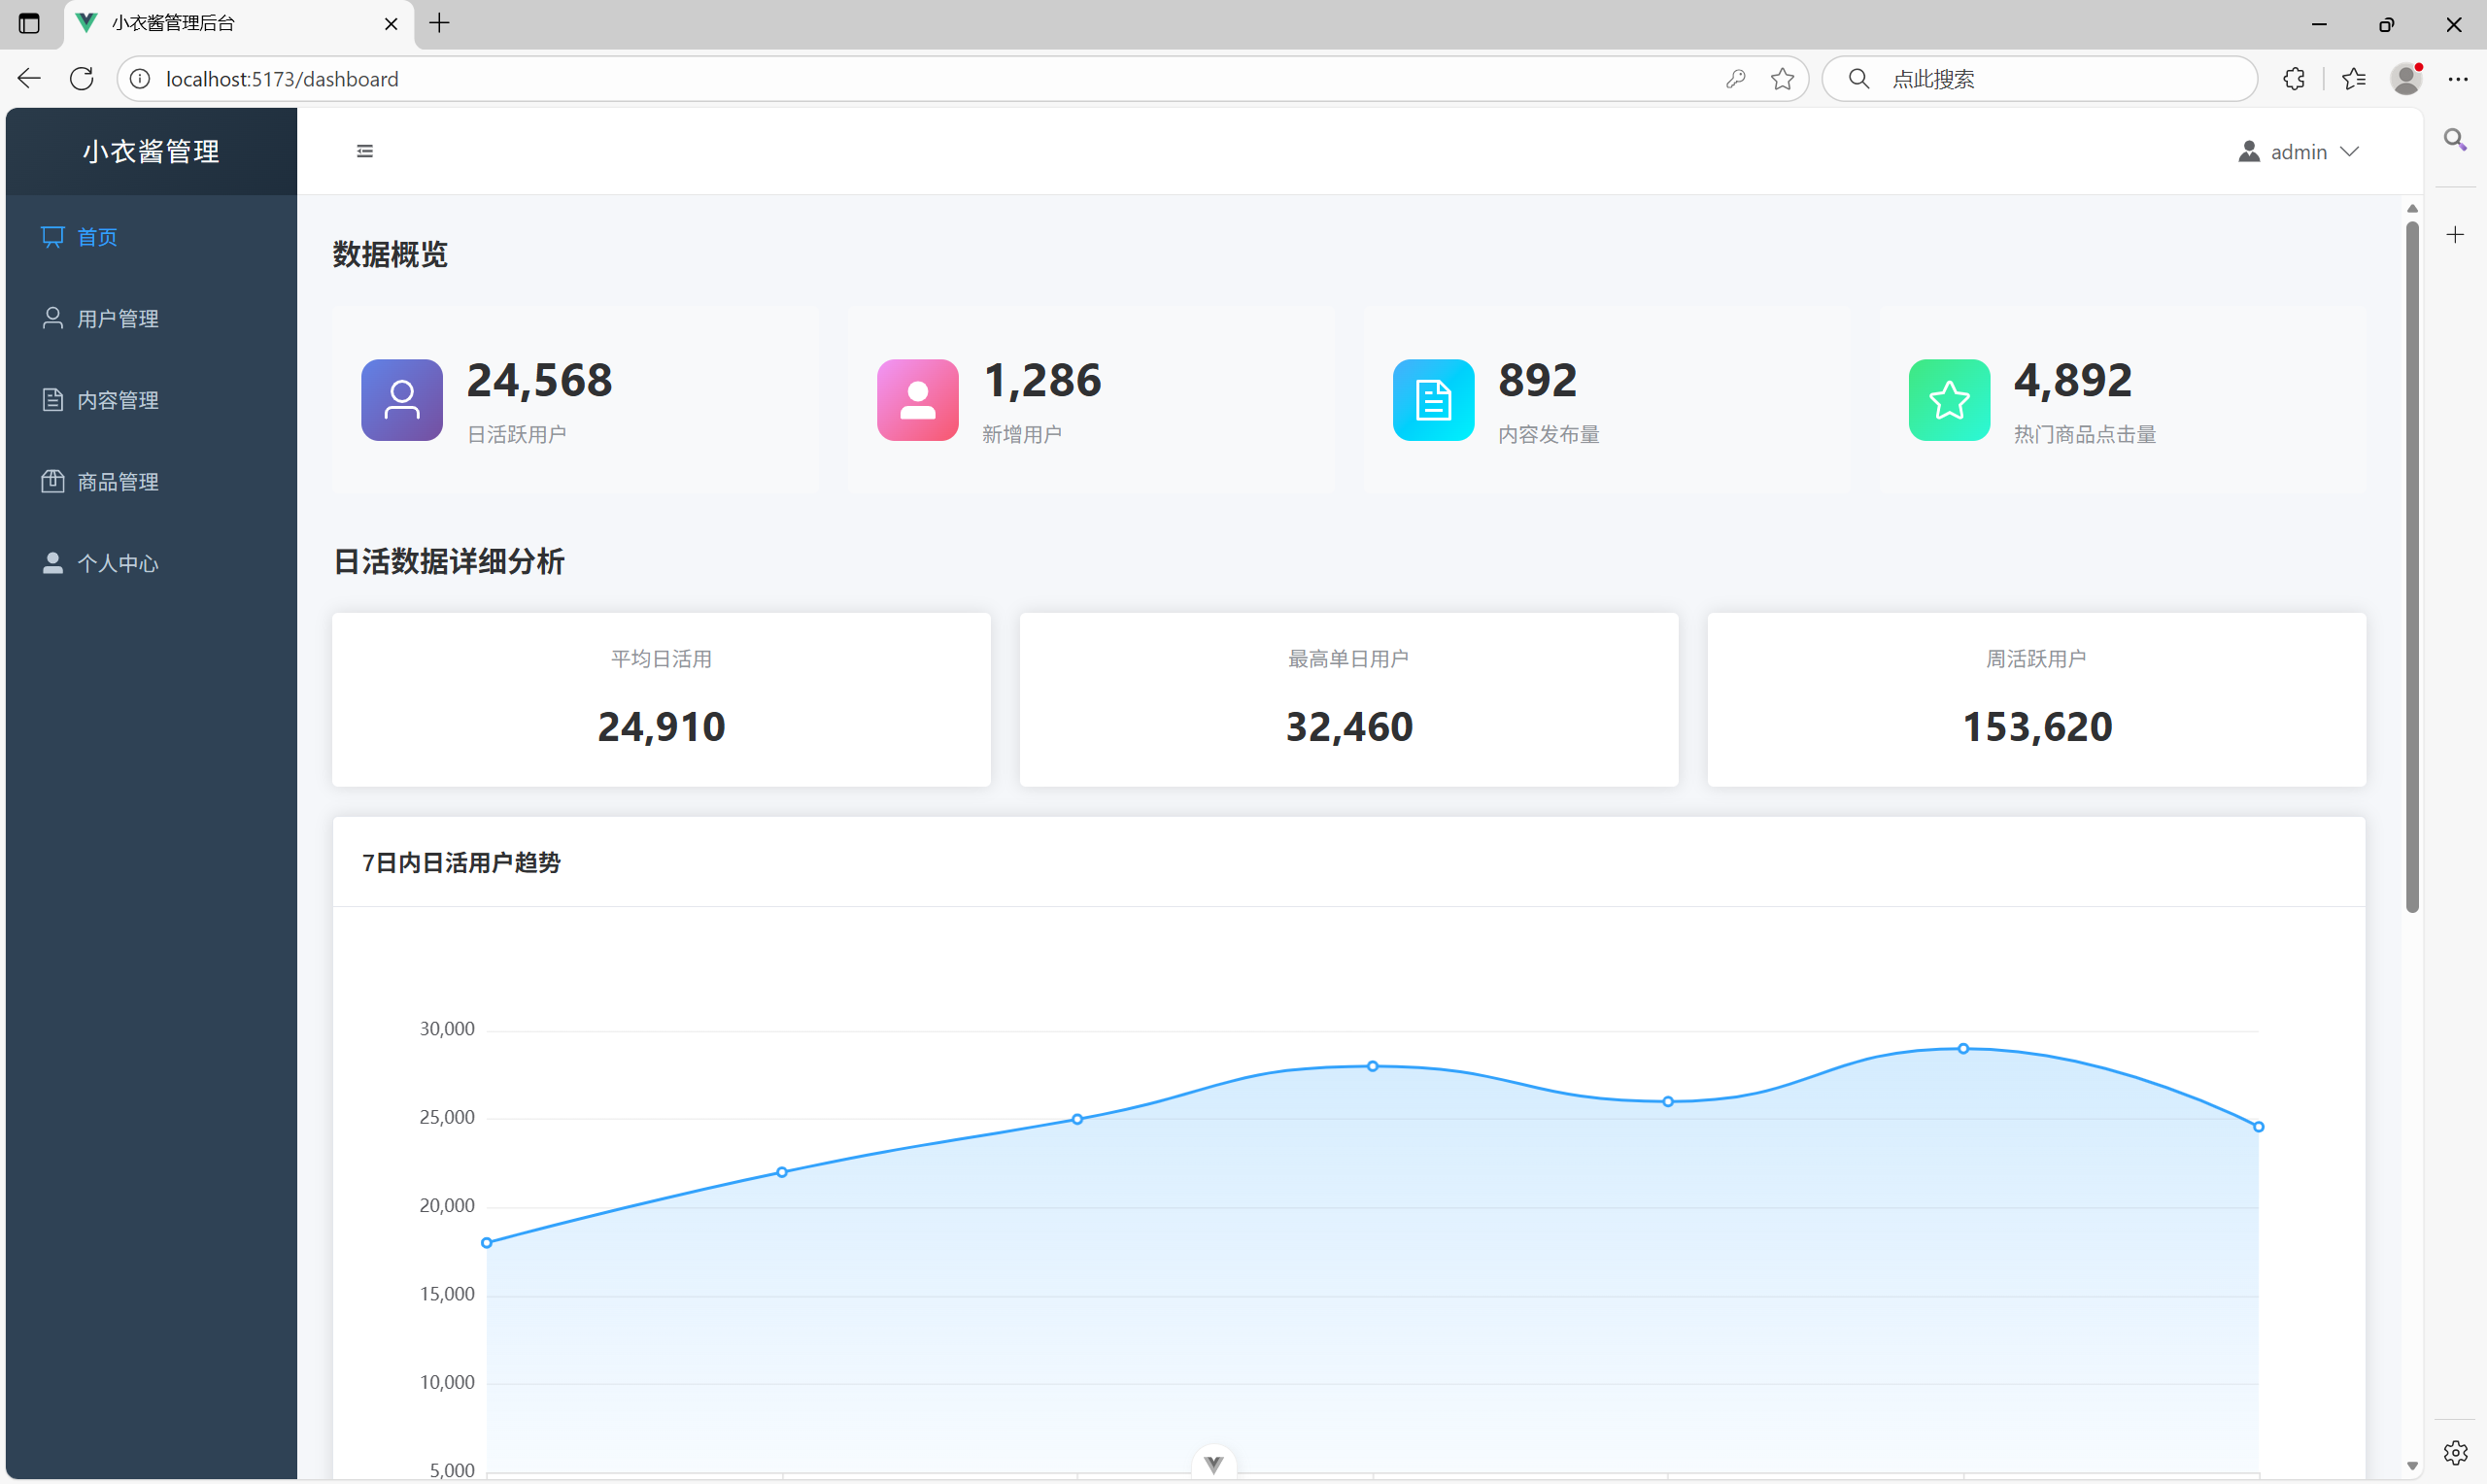Click the purple 日活跃用户 user icon
Screen dimensions: 2487x1484
(x=402, y=400)
